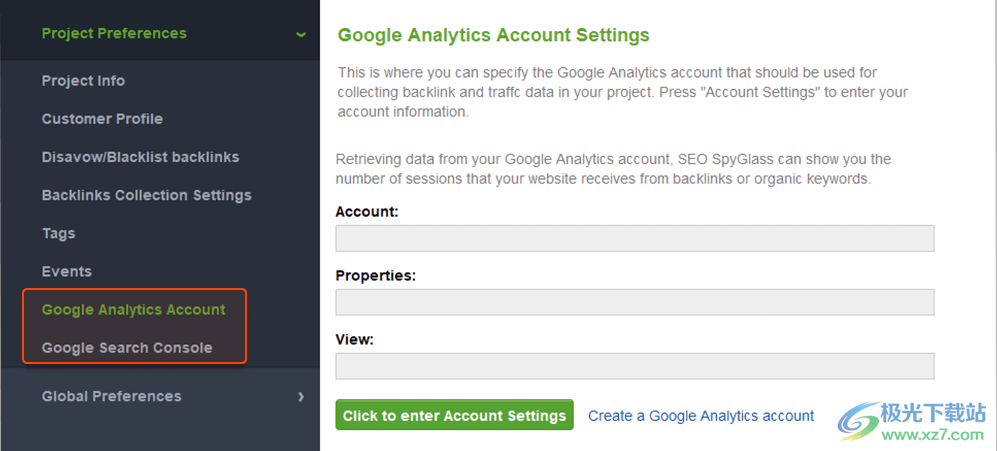
Task: Click the 'Click to enter Account Settings' button
Action: pos(455,415)
